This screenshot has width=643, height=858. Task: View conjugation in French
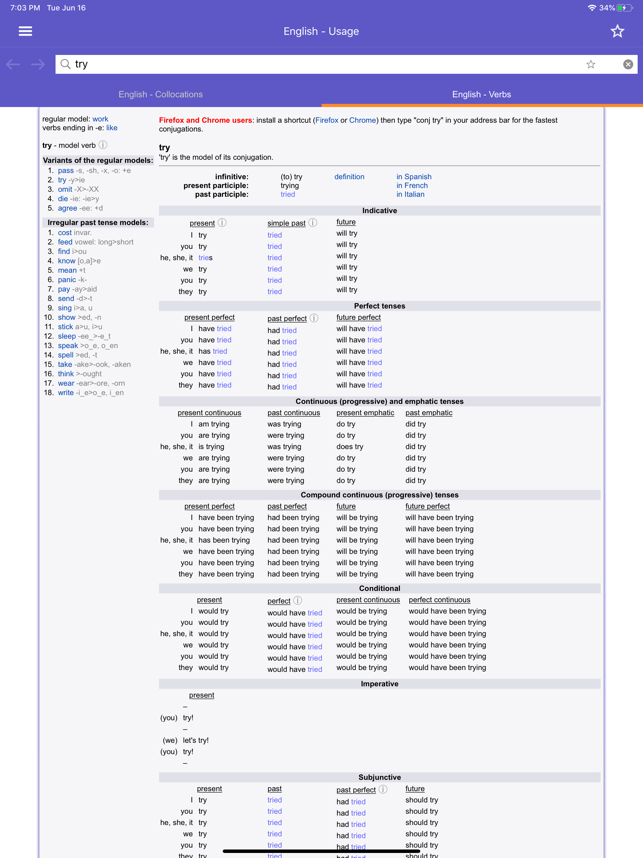pyautogui.click(x=412, y=185)
